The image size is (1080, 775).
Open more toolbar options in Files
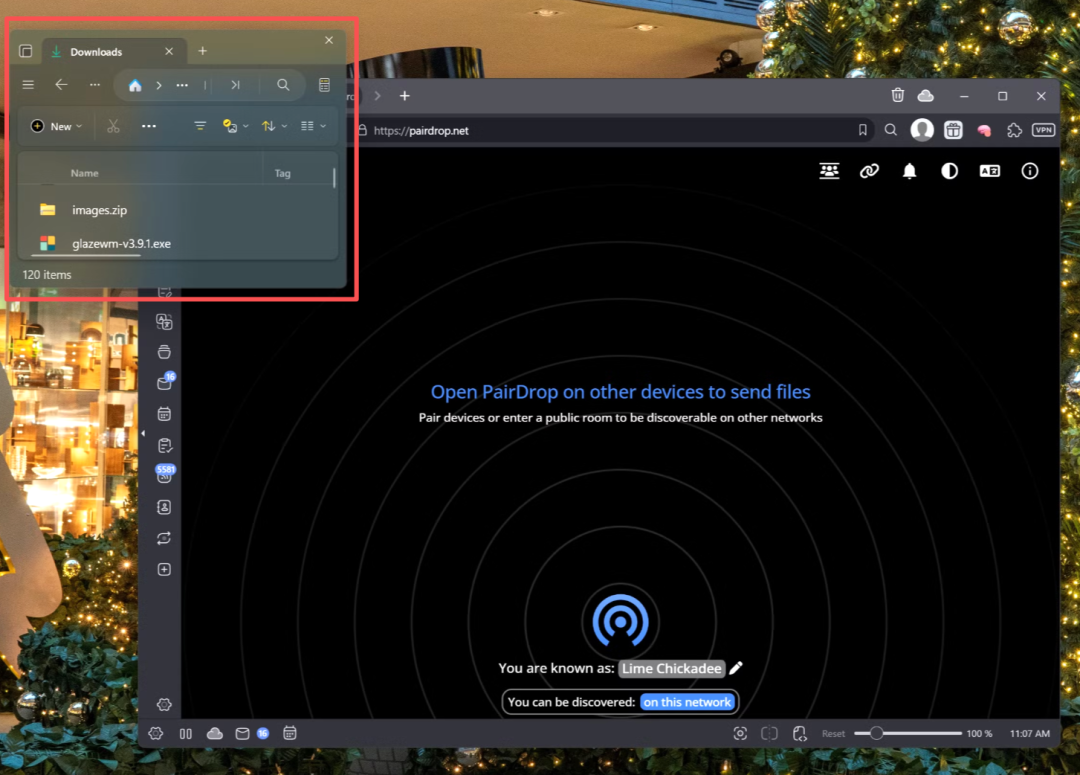149,126
